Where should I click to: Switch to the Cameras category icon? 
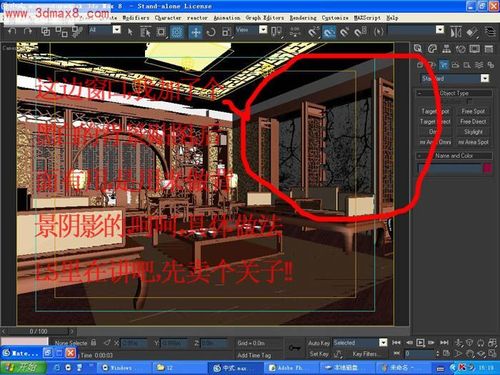[x=455, y=65]
